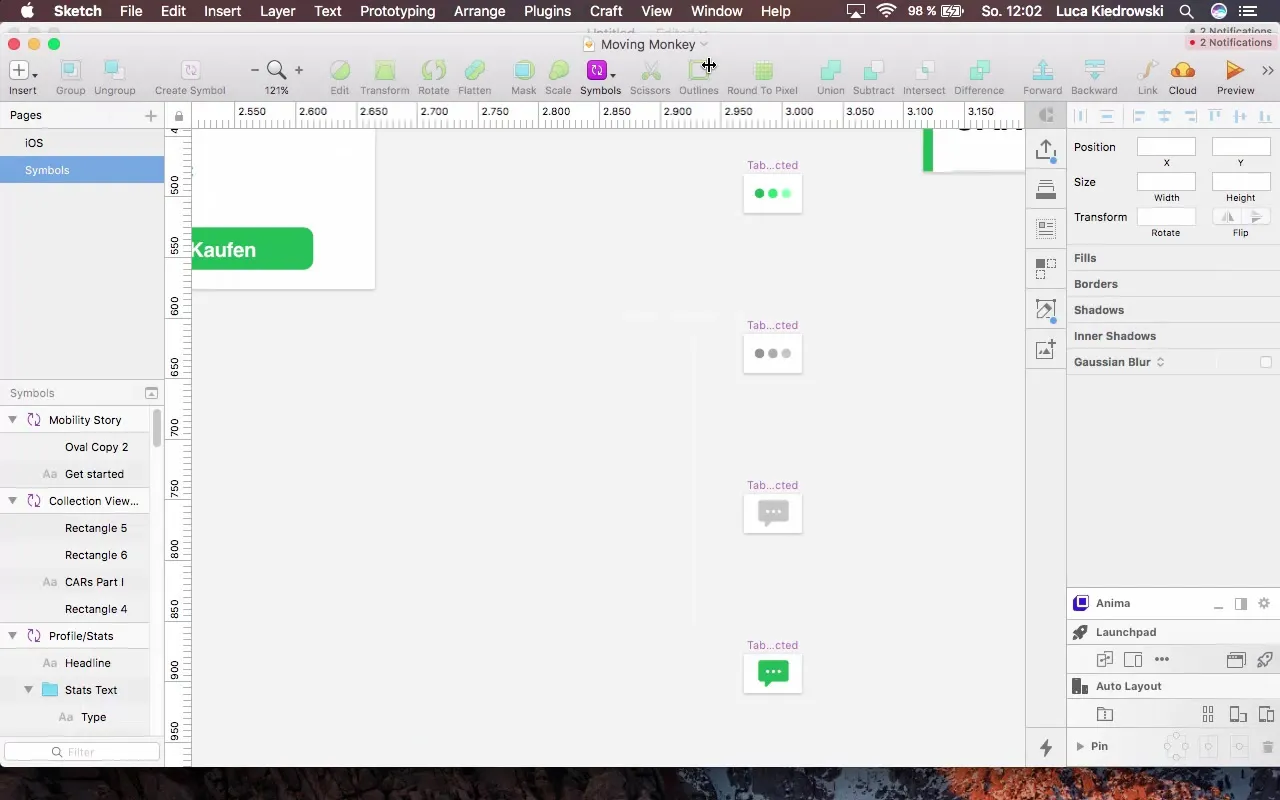The width and height of the screenshot is (1280, 800).
Task: Click the layer Filter search field
Action: 82,752
